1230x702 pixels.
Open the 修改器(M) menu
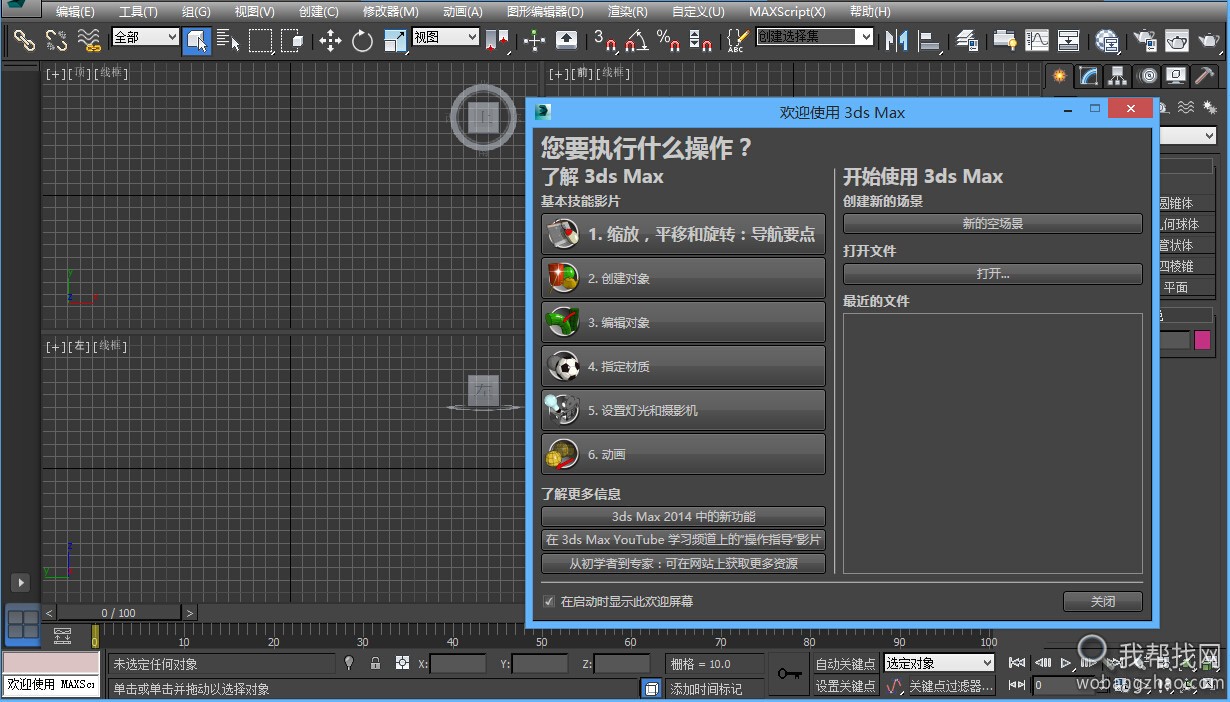coord(390,12)
